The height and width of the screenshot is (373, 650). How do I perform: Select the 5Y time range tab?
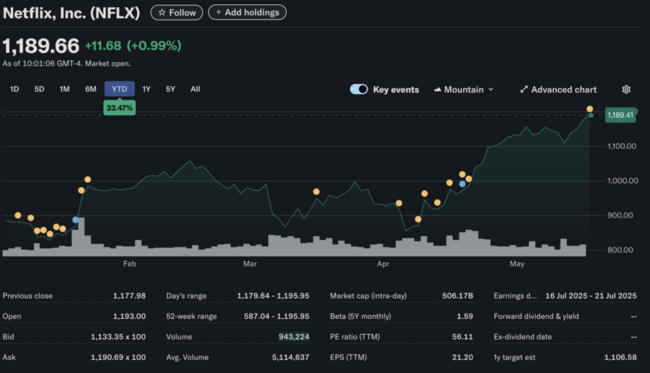pos(170,89)
